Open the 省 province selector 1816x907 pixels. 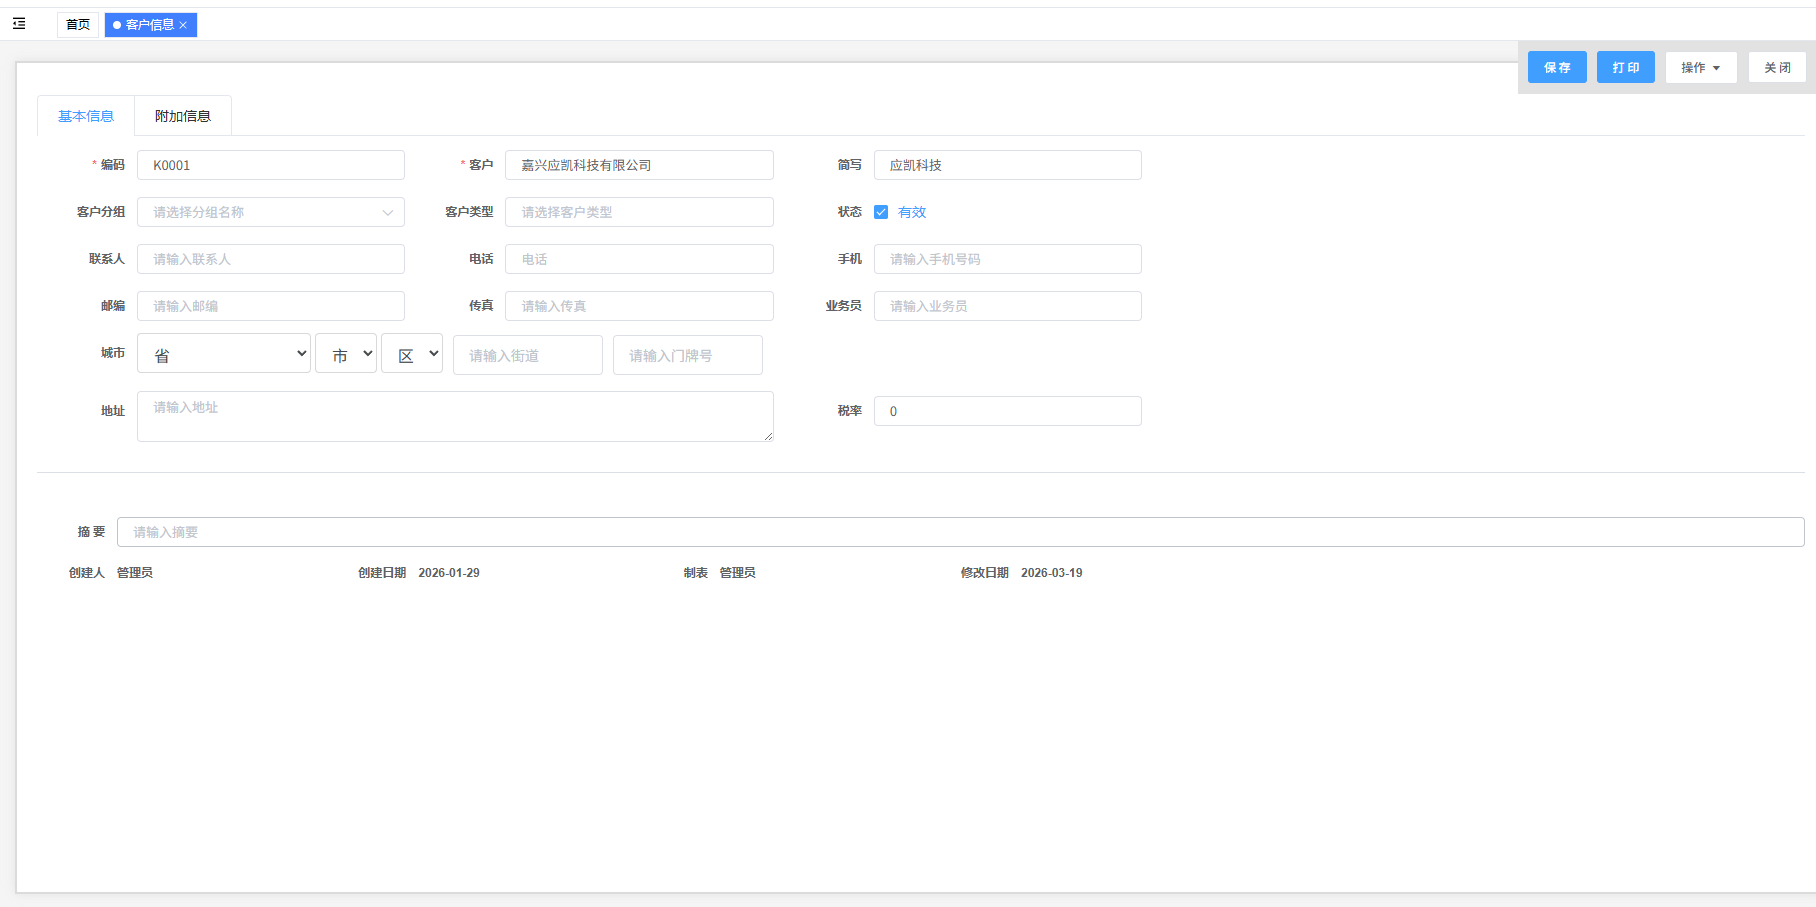[224, 354]
